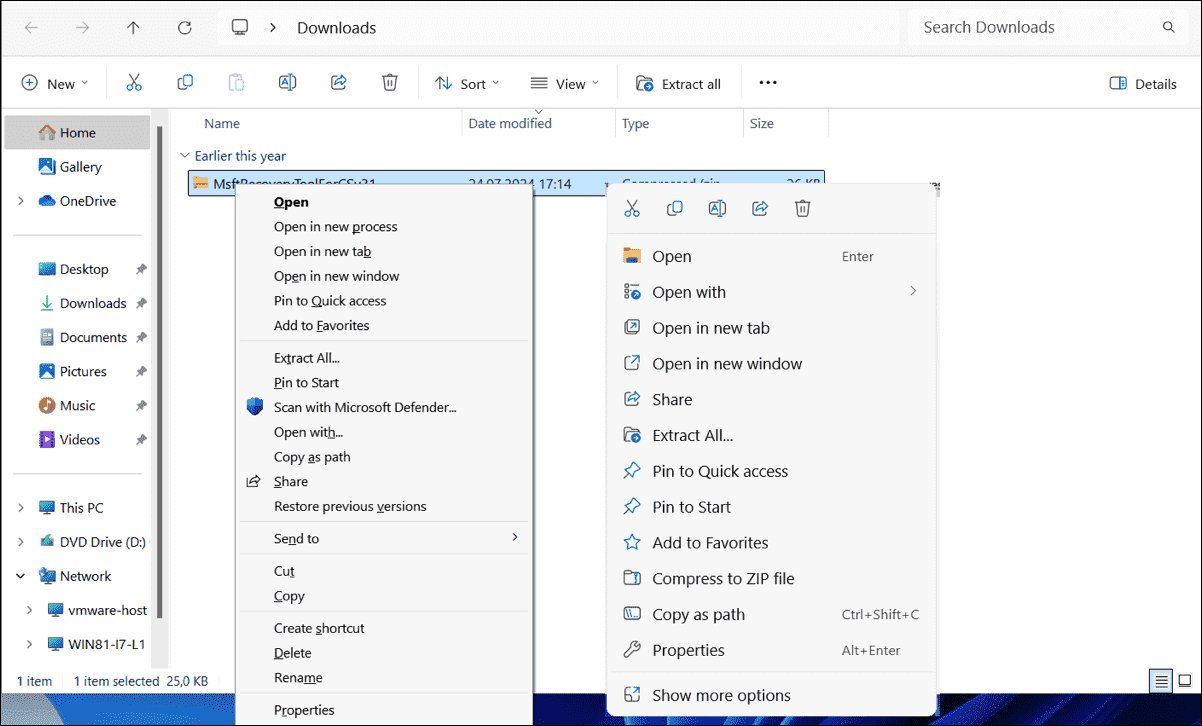Click the Rename icon in toolbar
Viewport: 1202px width, 726px height.
(x=287, y=83)
